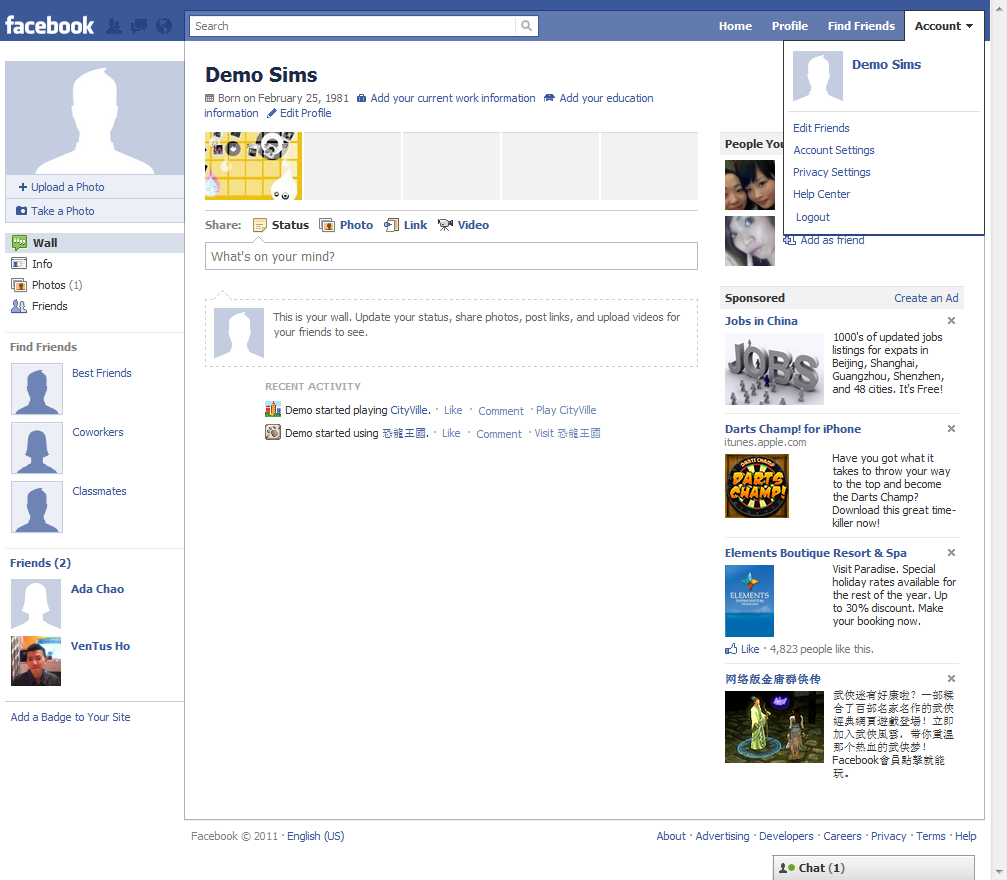The height and width of the screenshot is (880, 1007).
Task: Close the Jobs in China ad
Action: coord(951,321)
